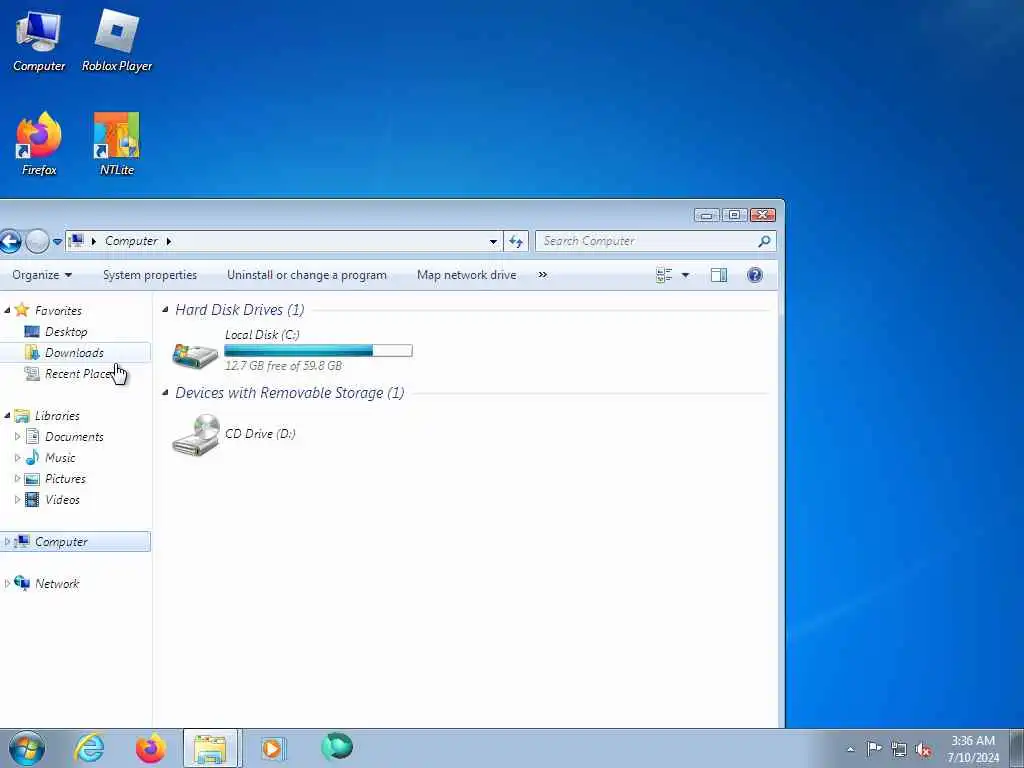The image size is (1024, 768).
Task: Select Libraries in navigation pane
Action: (x=57, y=416)
